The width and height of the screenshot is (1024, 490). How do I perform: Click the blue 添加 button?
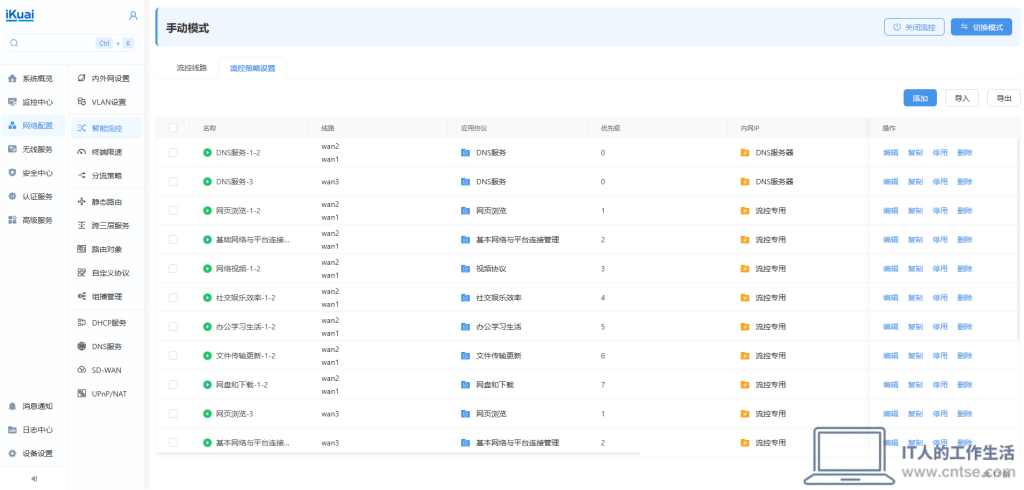(920, 98)
